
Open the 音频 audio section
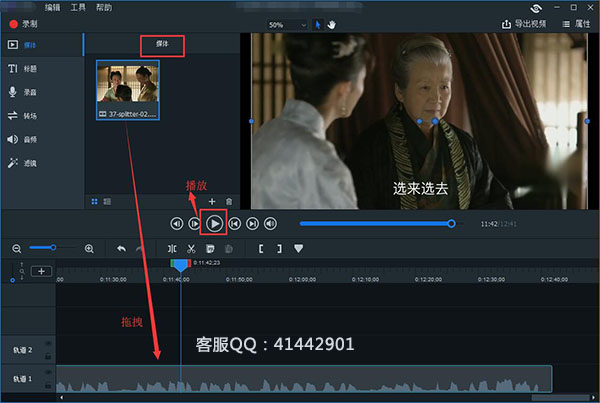22,139
